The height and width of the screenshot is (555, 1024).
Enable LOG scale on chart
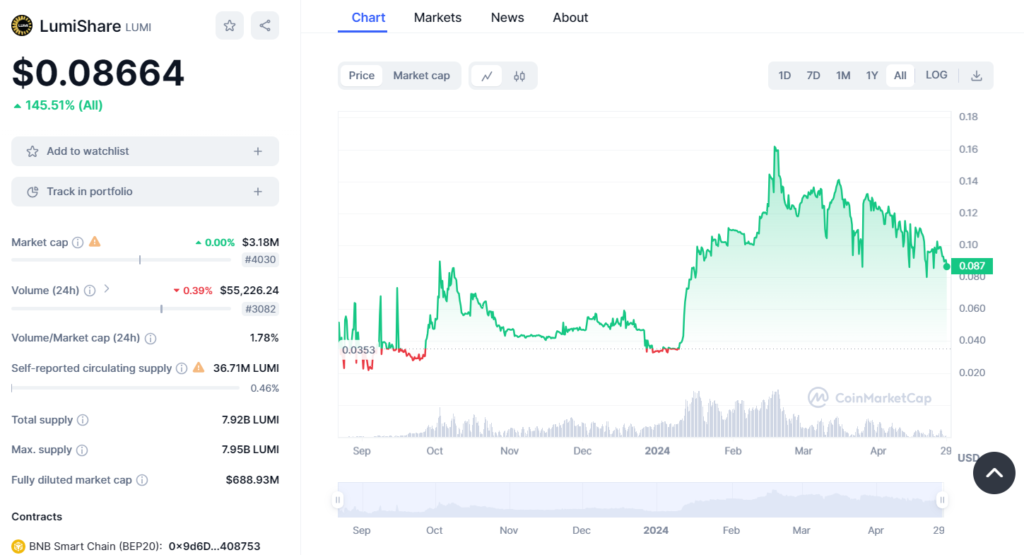(x=936, y=76)
